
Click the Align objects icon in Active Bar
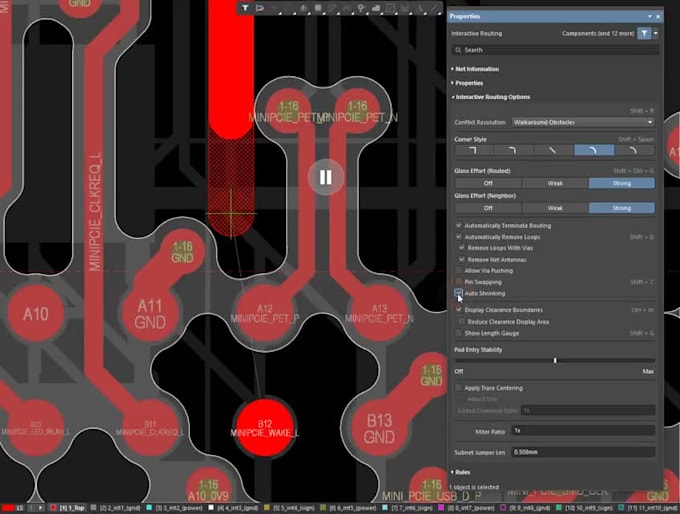[303, 8]
